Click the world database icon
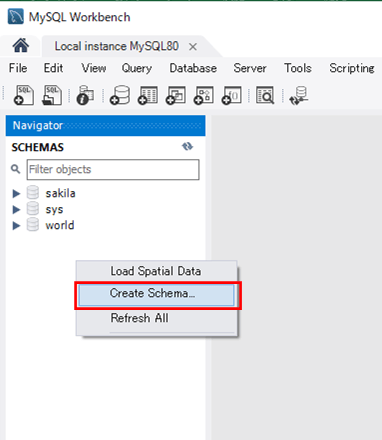Screen dimensions: 382x440 pos(33,225)
